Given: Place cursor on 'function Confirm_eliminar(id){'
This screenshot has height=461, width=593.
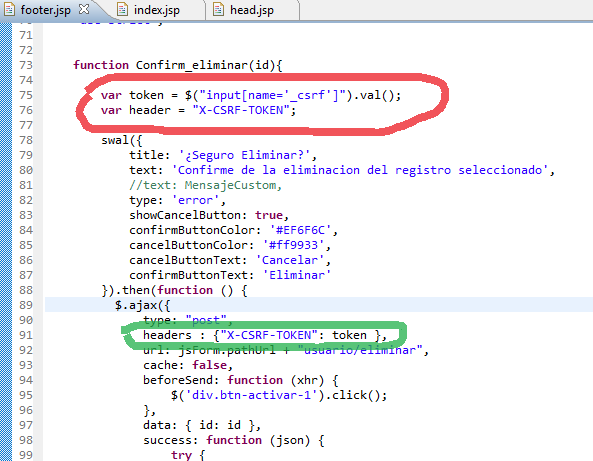Looking at the screenshot, I should point(178,65).
